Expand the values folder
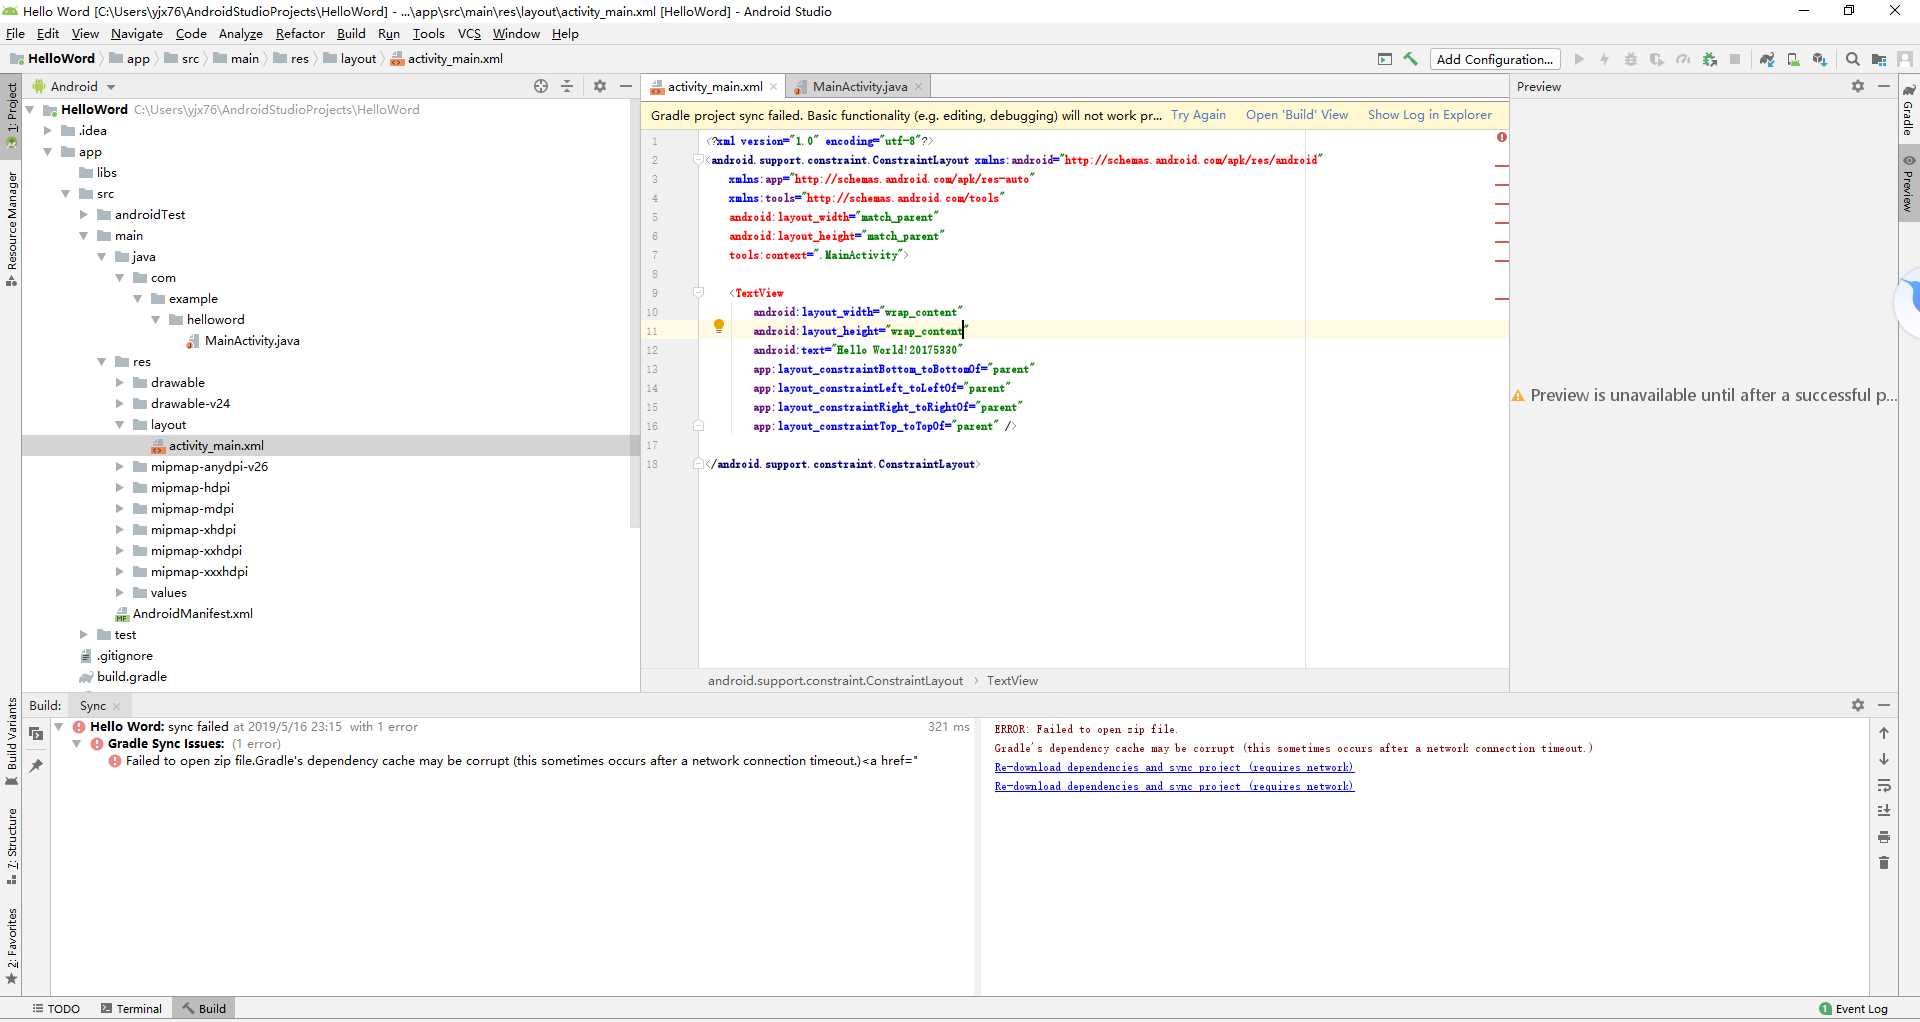The width and height of the screenshot is (1920, 1022). (x=119, y=592)
